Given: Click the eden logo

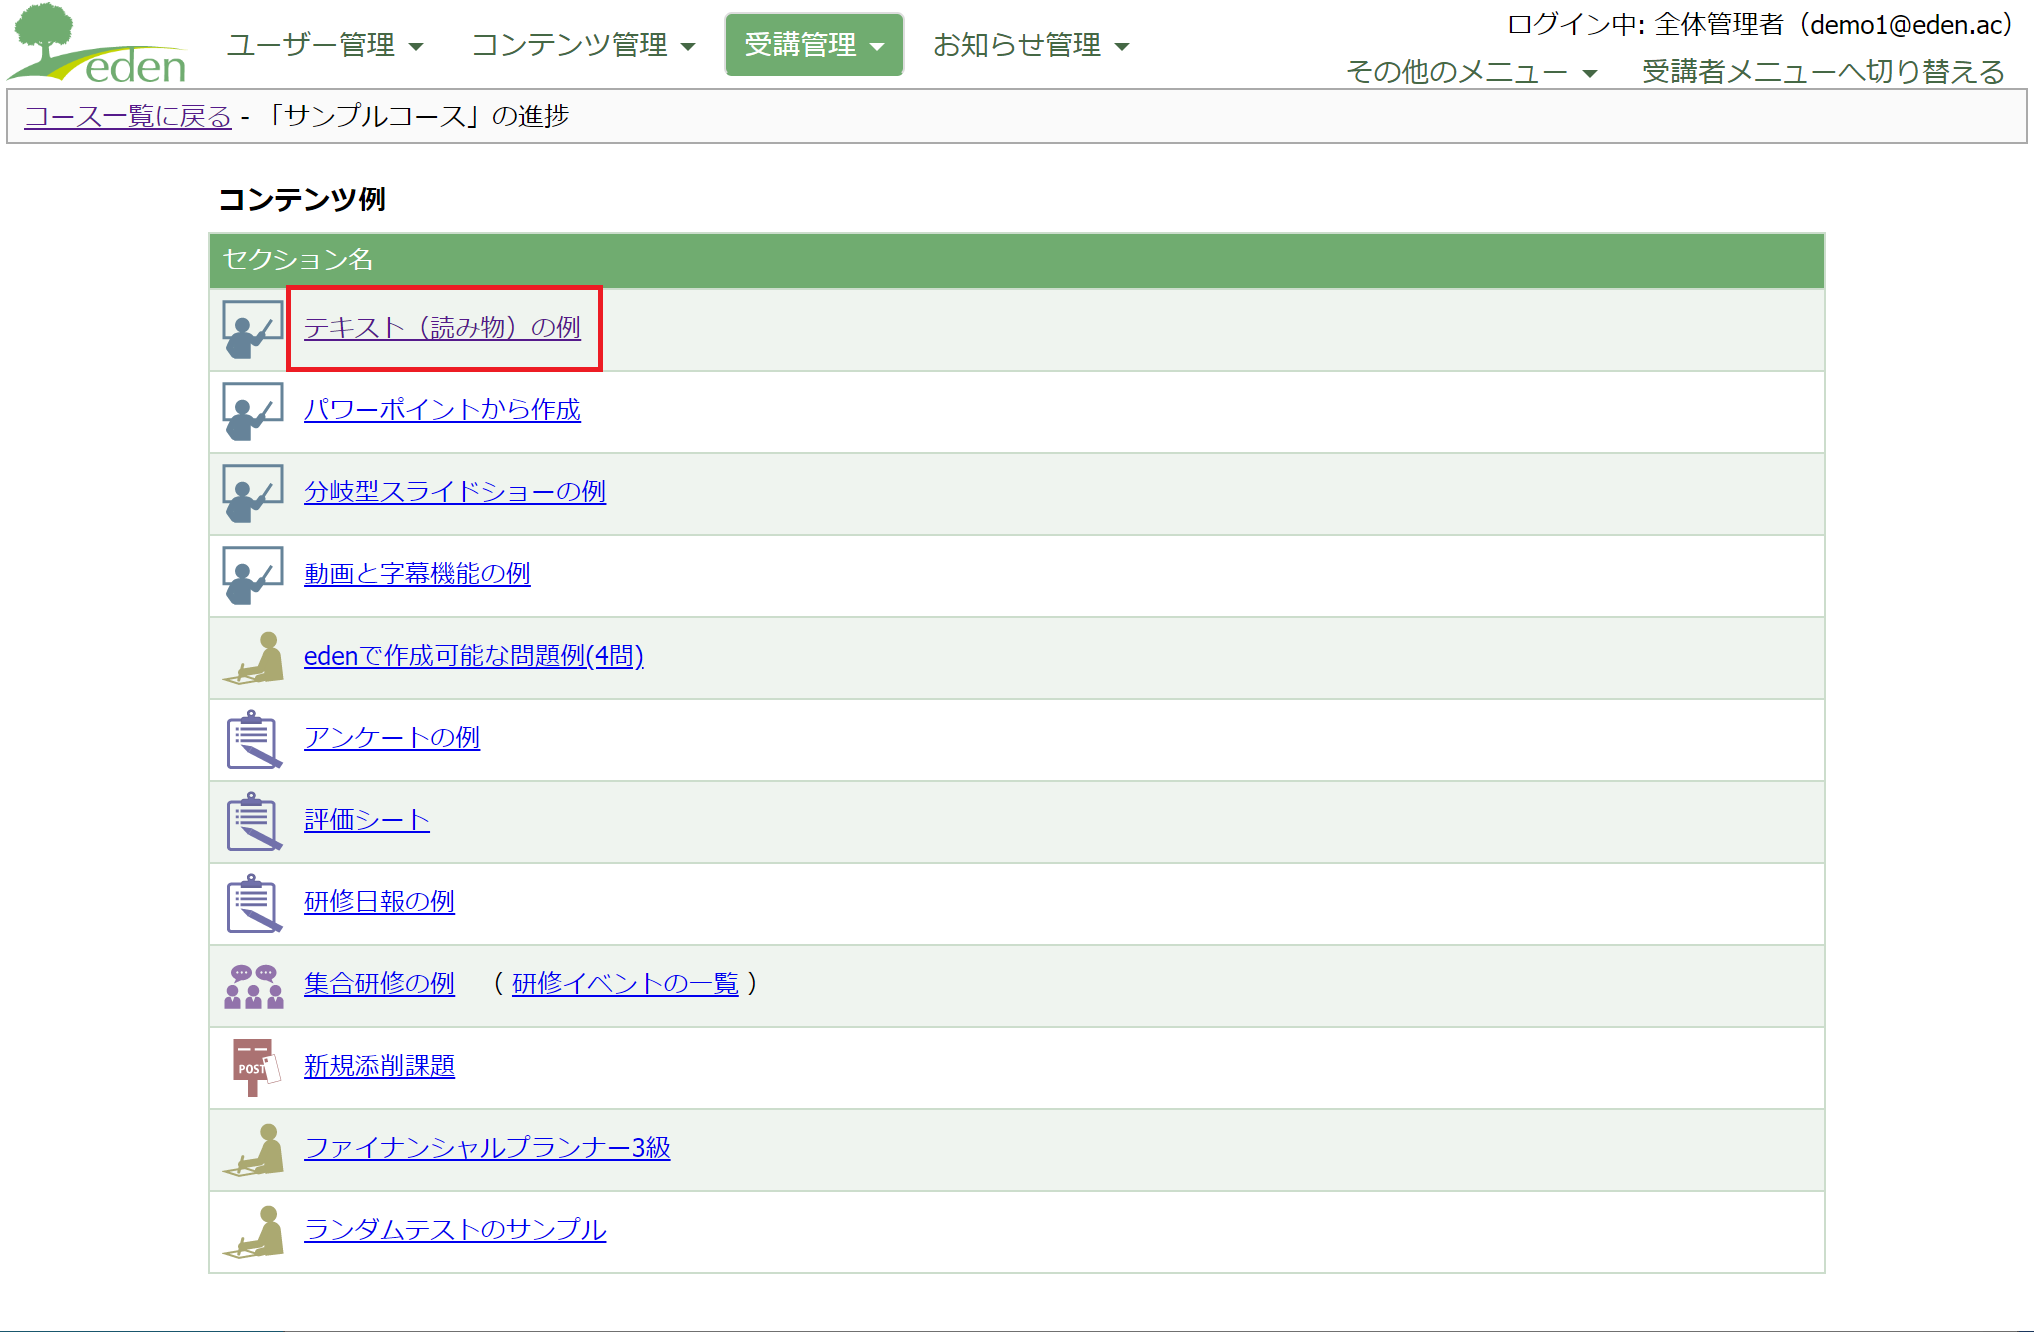Looking at the screenshot, I should pos(98,44).
